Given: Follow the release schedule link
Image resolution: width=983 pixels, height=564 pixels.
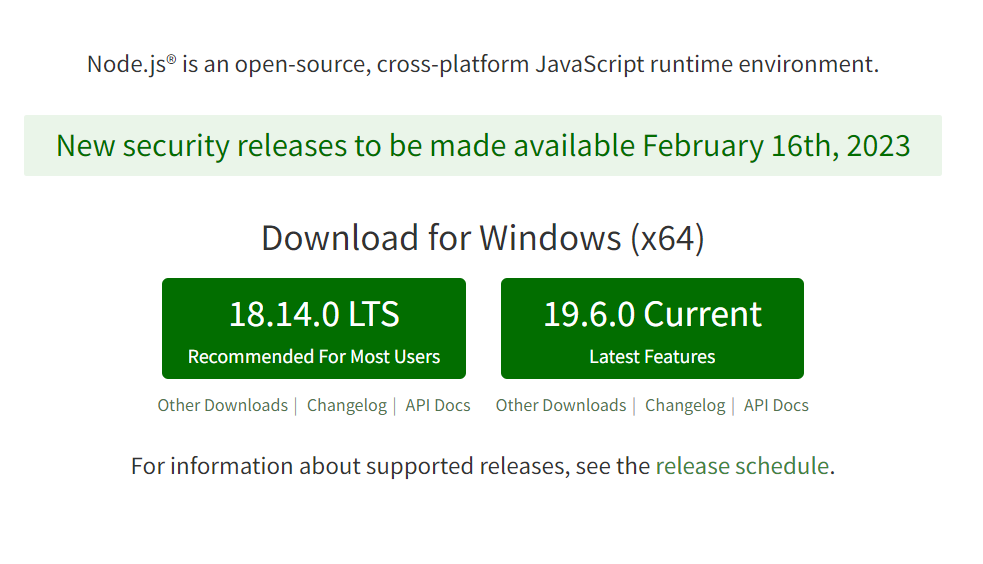Looking at the screenshot, I should pyautogui.click(x=742, y=466).
